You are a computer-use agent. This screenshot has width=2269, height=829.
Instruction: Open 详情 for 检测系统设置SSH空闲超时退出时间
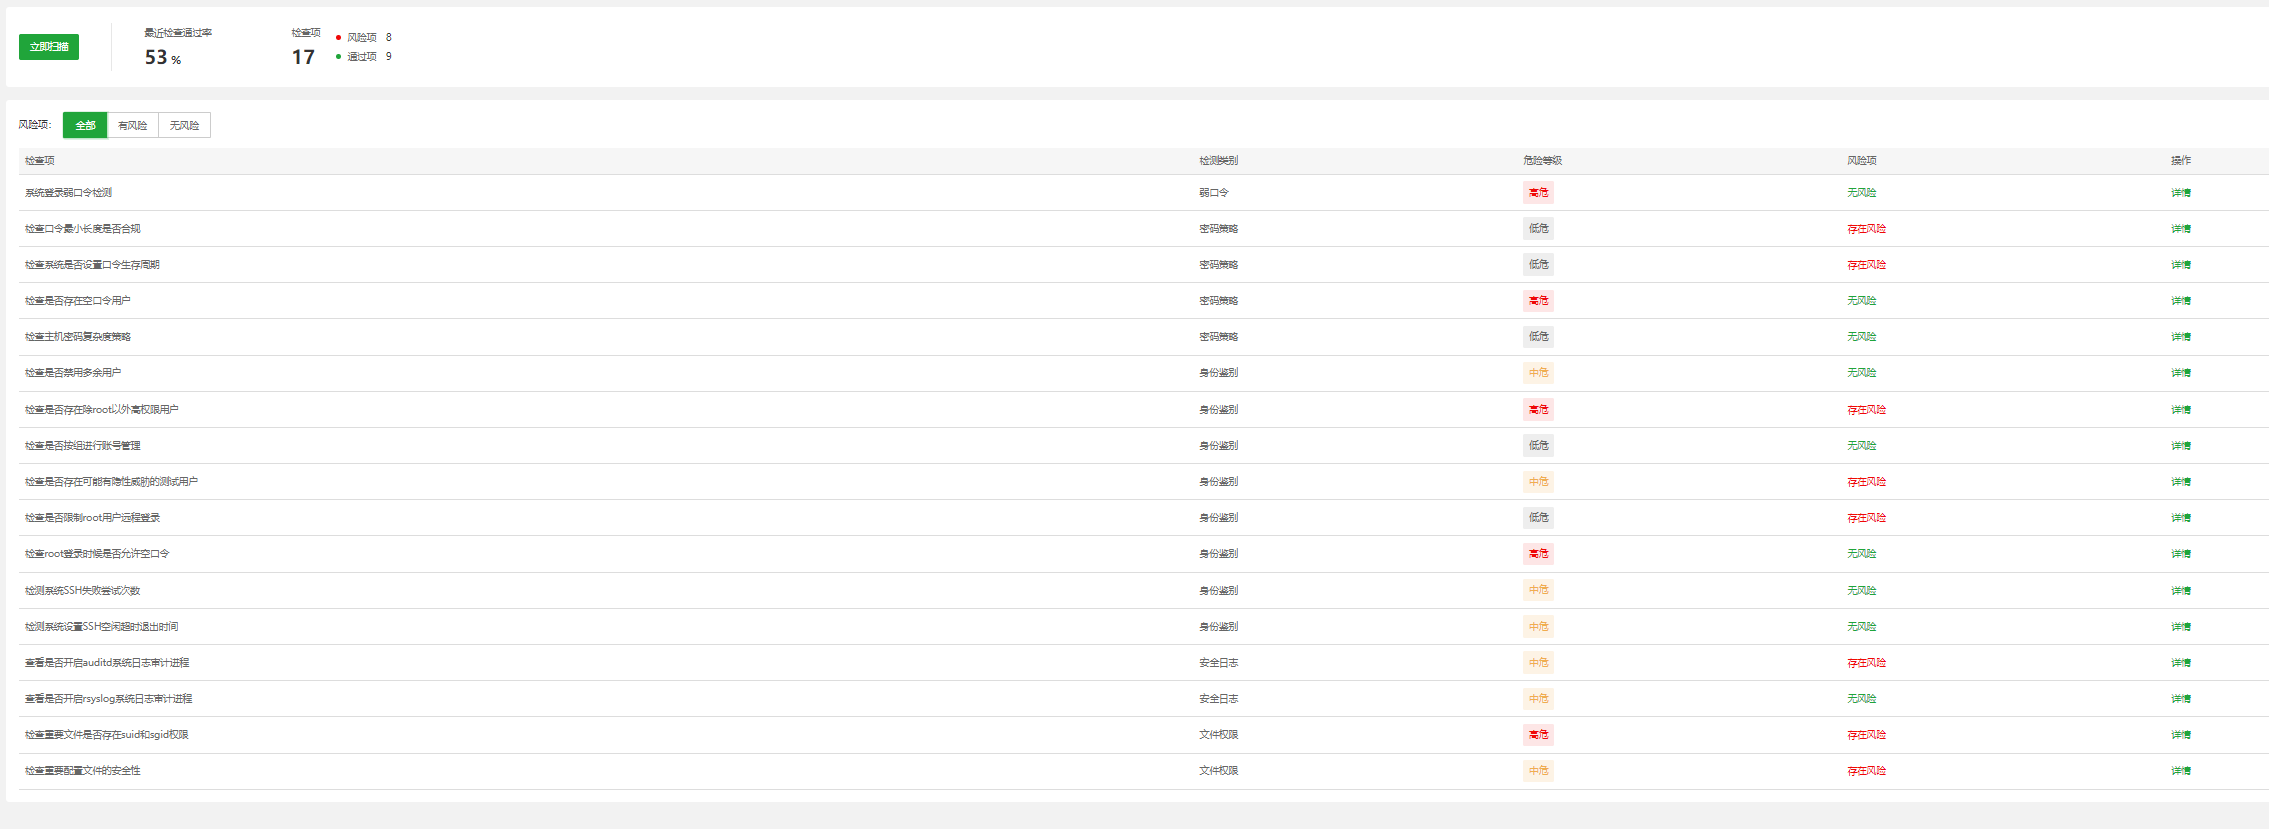pyautogui.click(x=2181, y=627)
